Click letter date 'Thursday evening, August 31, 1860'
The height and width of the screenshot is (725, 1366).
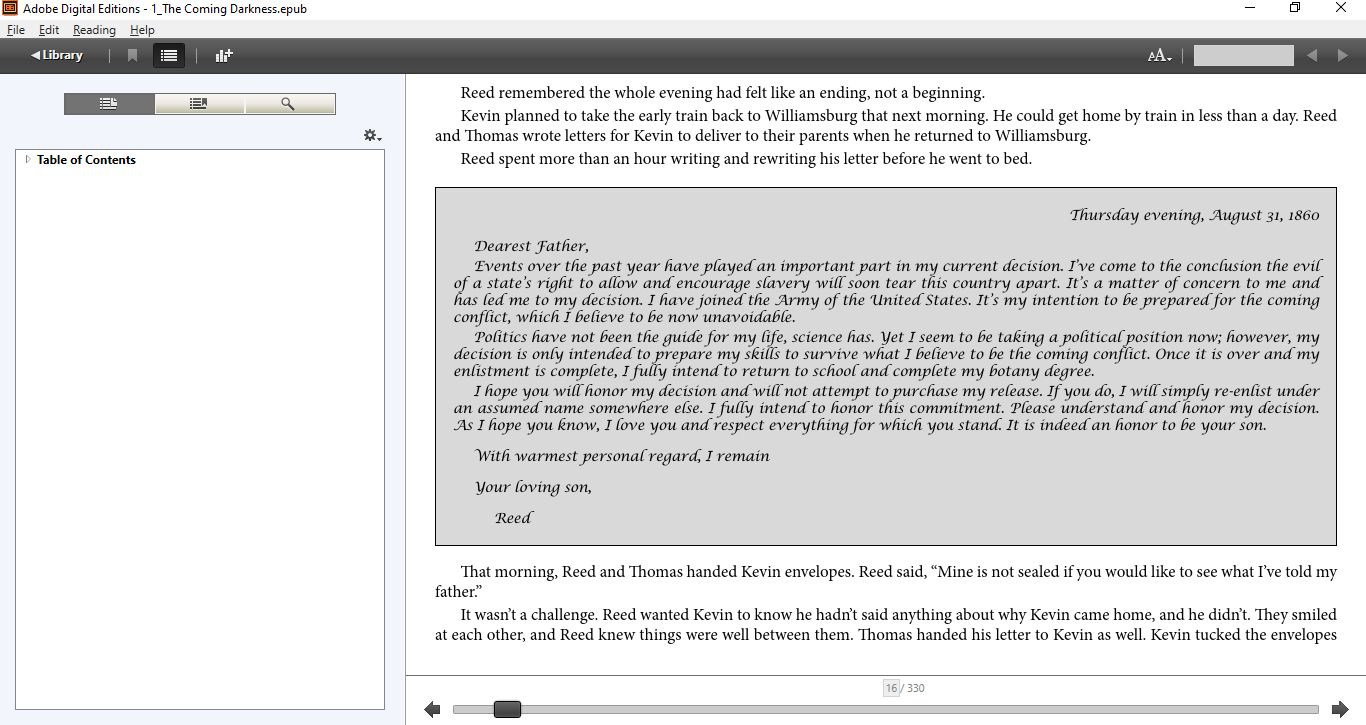1194,215
